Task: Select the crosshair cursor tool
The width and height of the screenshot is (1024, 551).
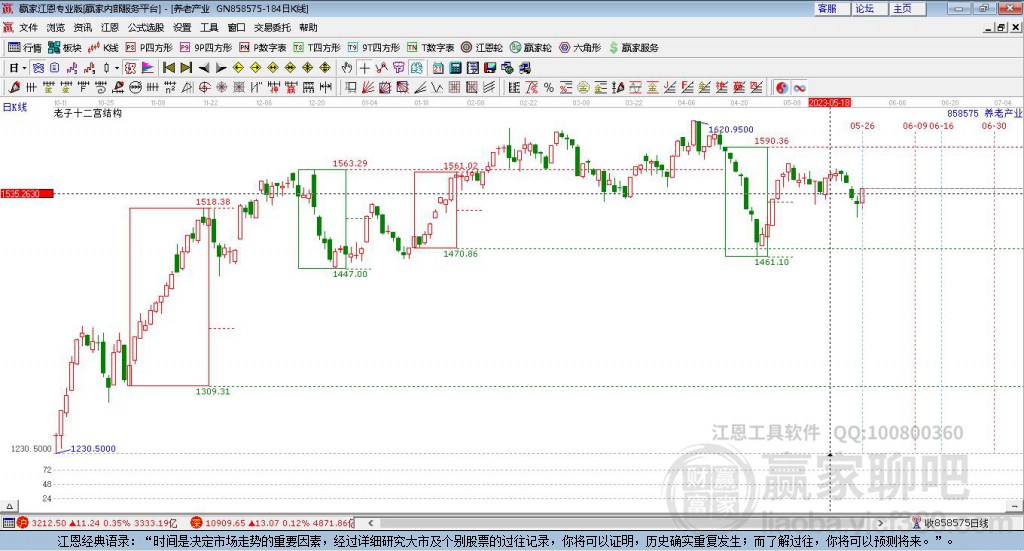Action: [x=365, y=68]
